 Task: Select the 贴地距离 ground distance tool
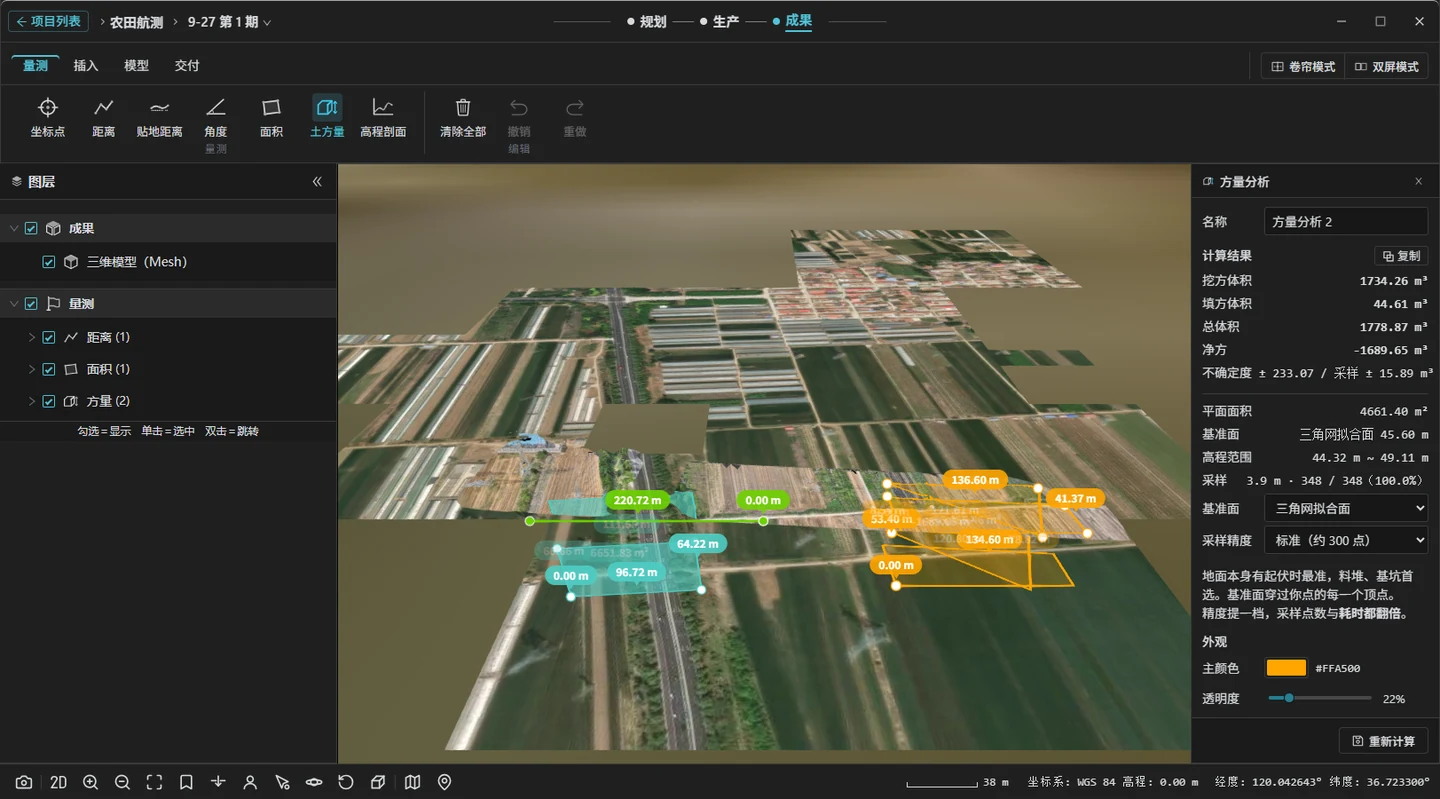pyautogui.click(x=160, y=118)
